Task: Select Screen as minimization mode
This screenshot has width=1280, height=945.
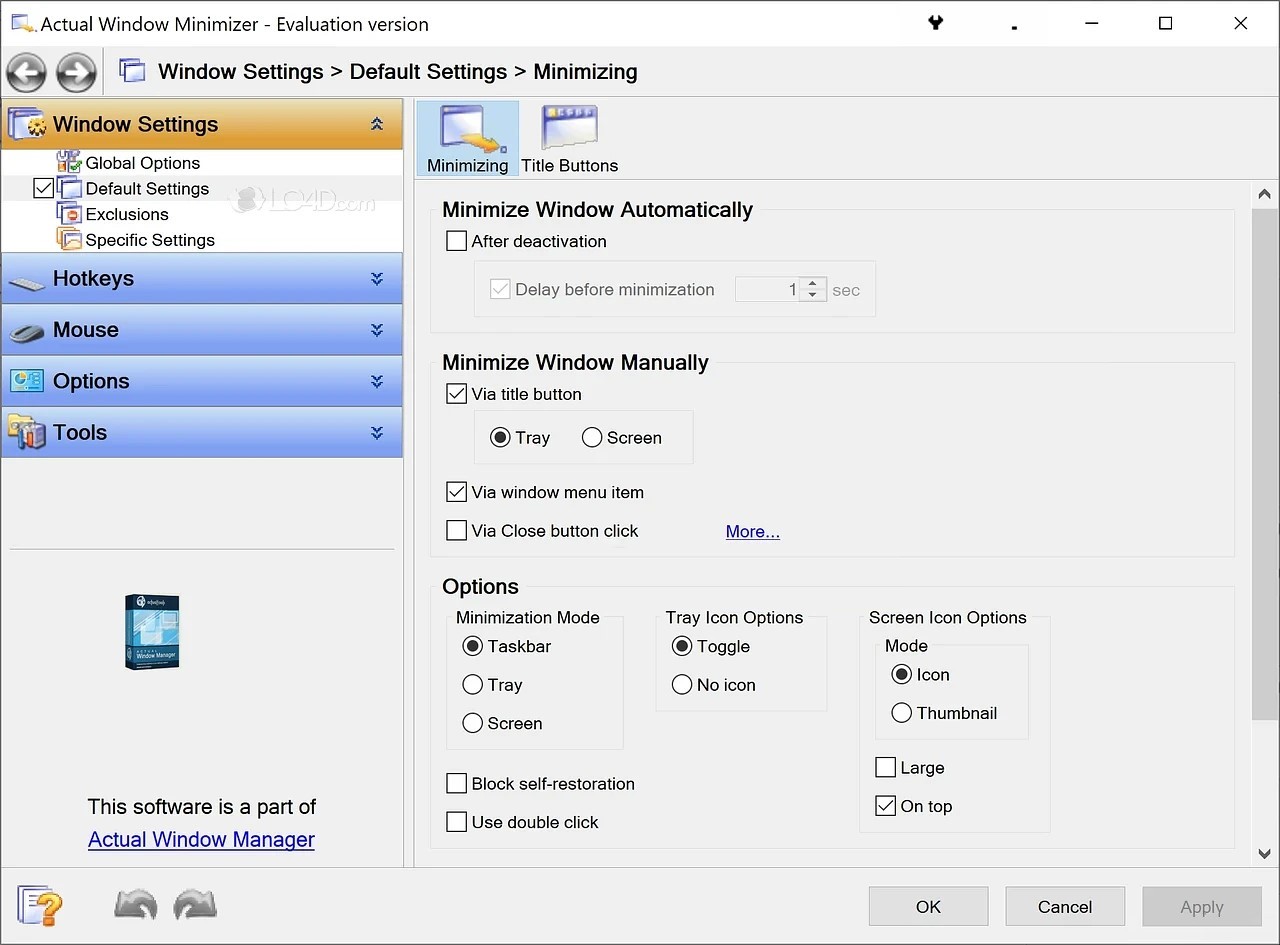Action: (471, 722)
